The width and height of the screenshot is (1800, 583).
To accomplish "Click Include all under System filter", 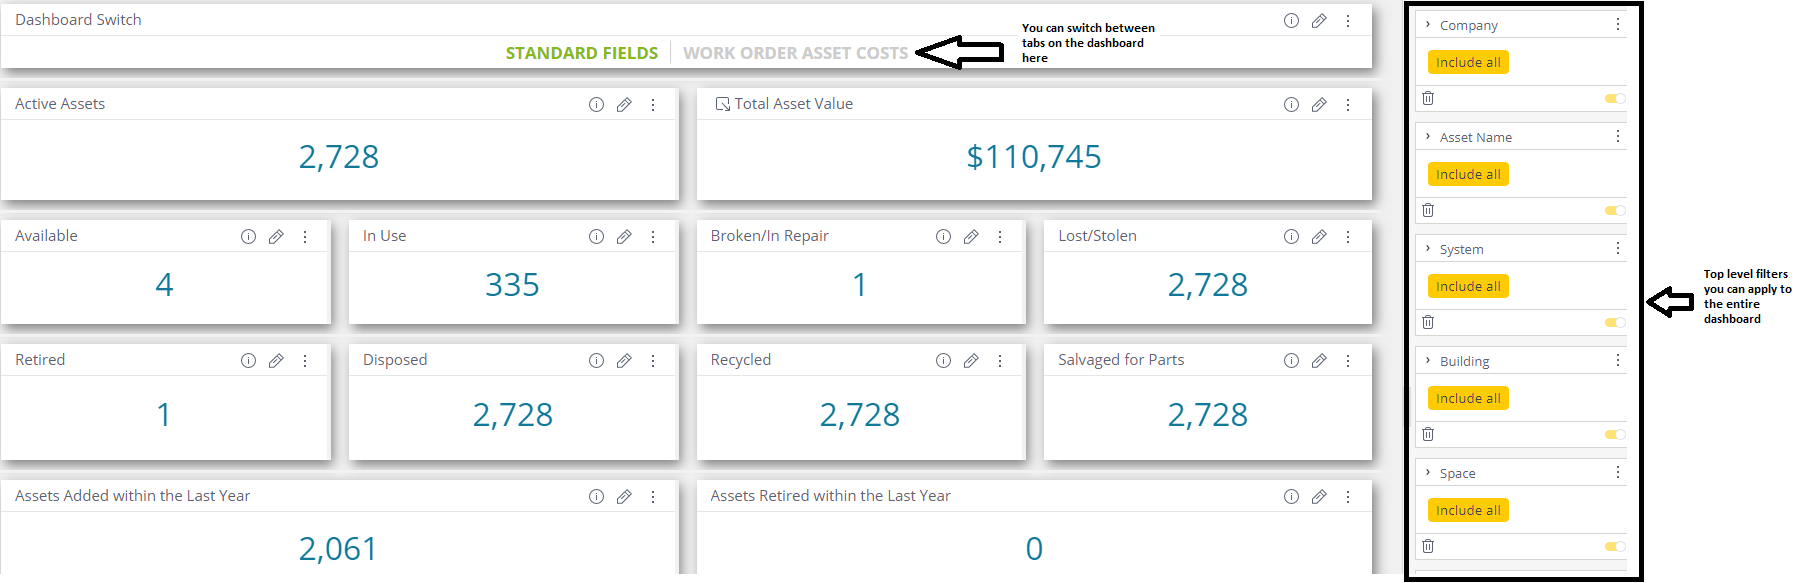I will [x=1468, y=286].
